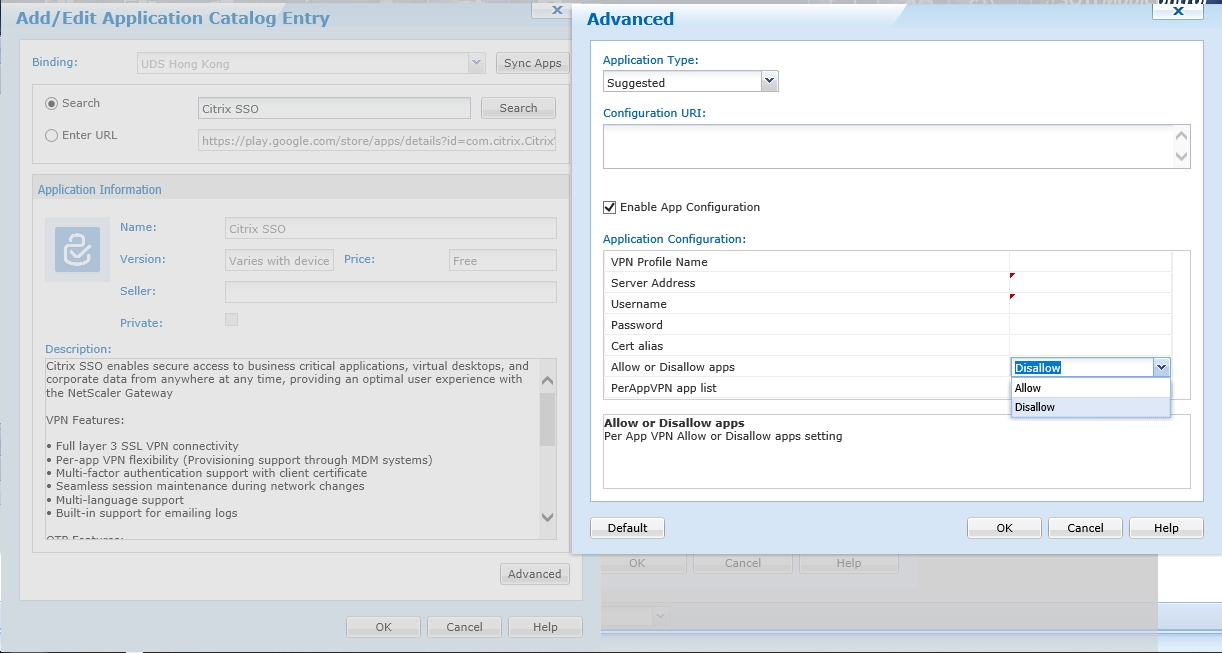Image resolution: width=1222 pixels, height=653 pixels.
Task: Close the Advanced dialog window
Action: tap(1178, 12)
